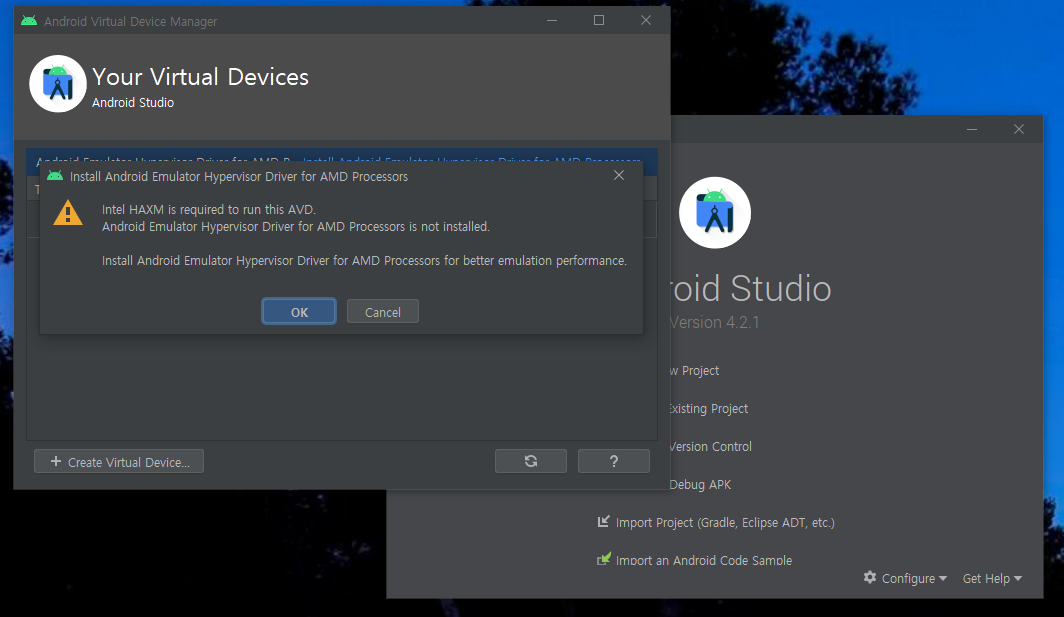1064x617 pixels.
Task: Click the Version 4.2.1 text
Action: pyautogui.click(x=715, y=322)
